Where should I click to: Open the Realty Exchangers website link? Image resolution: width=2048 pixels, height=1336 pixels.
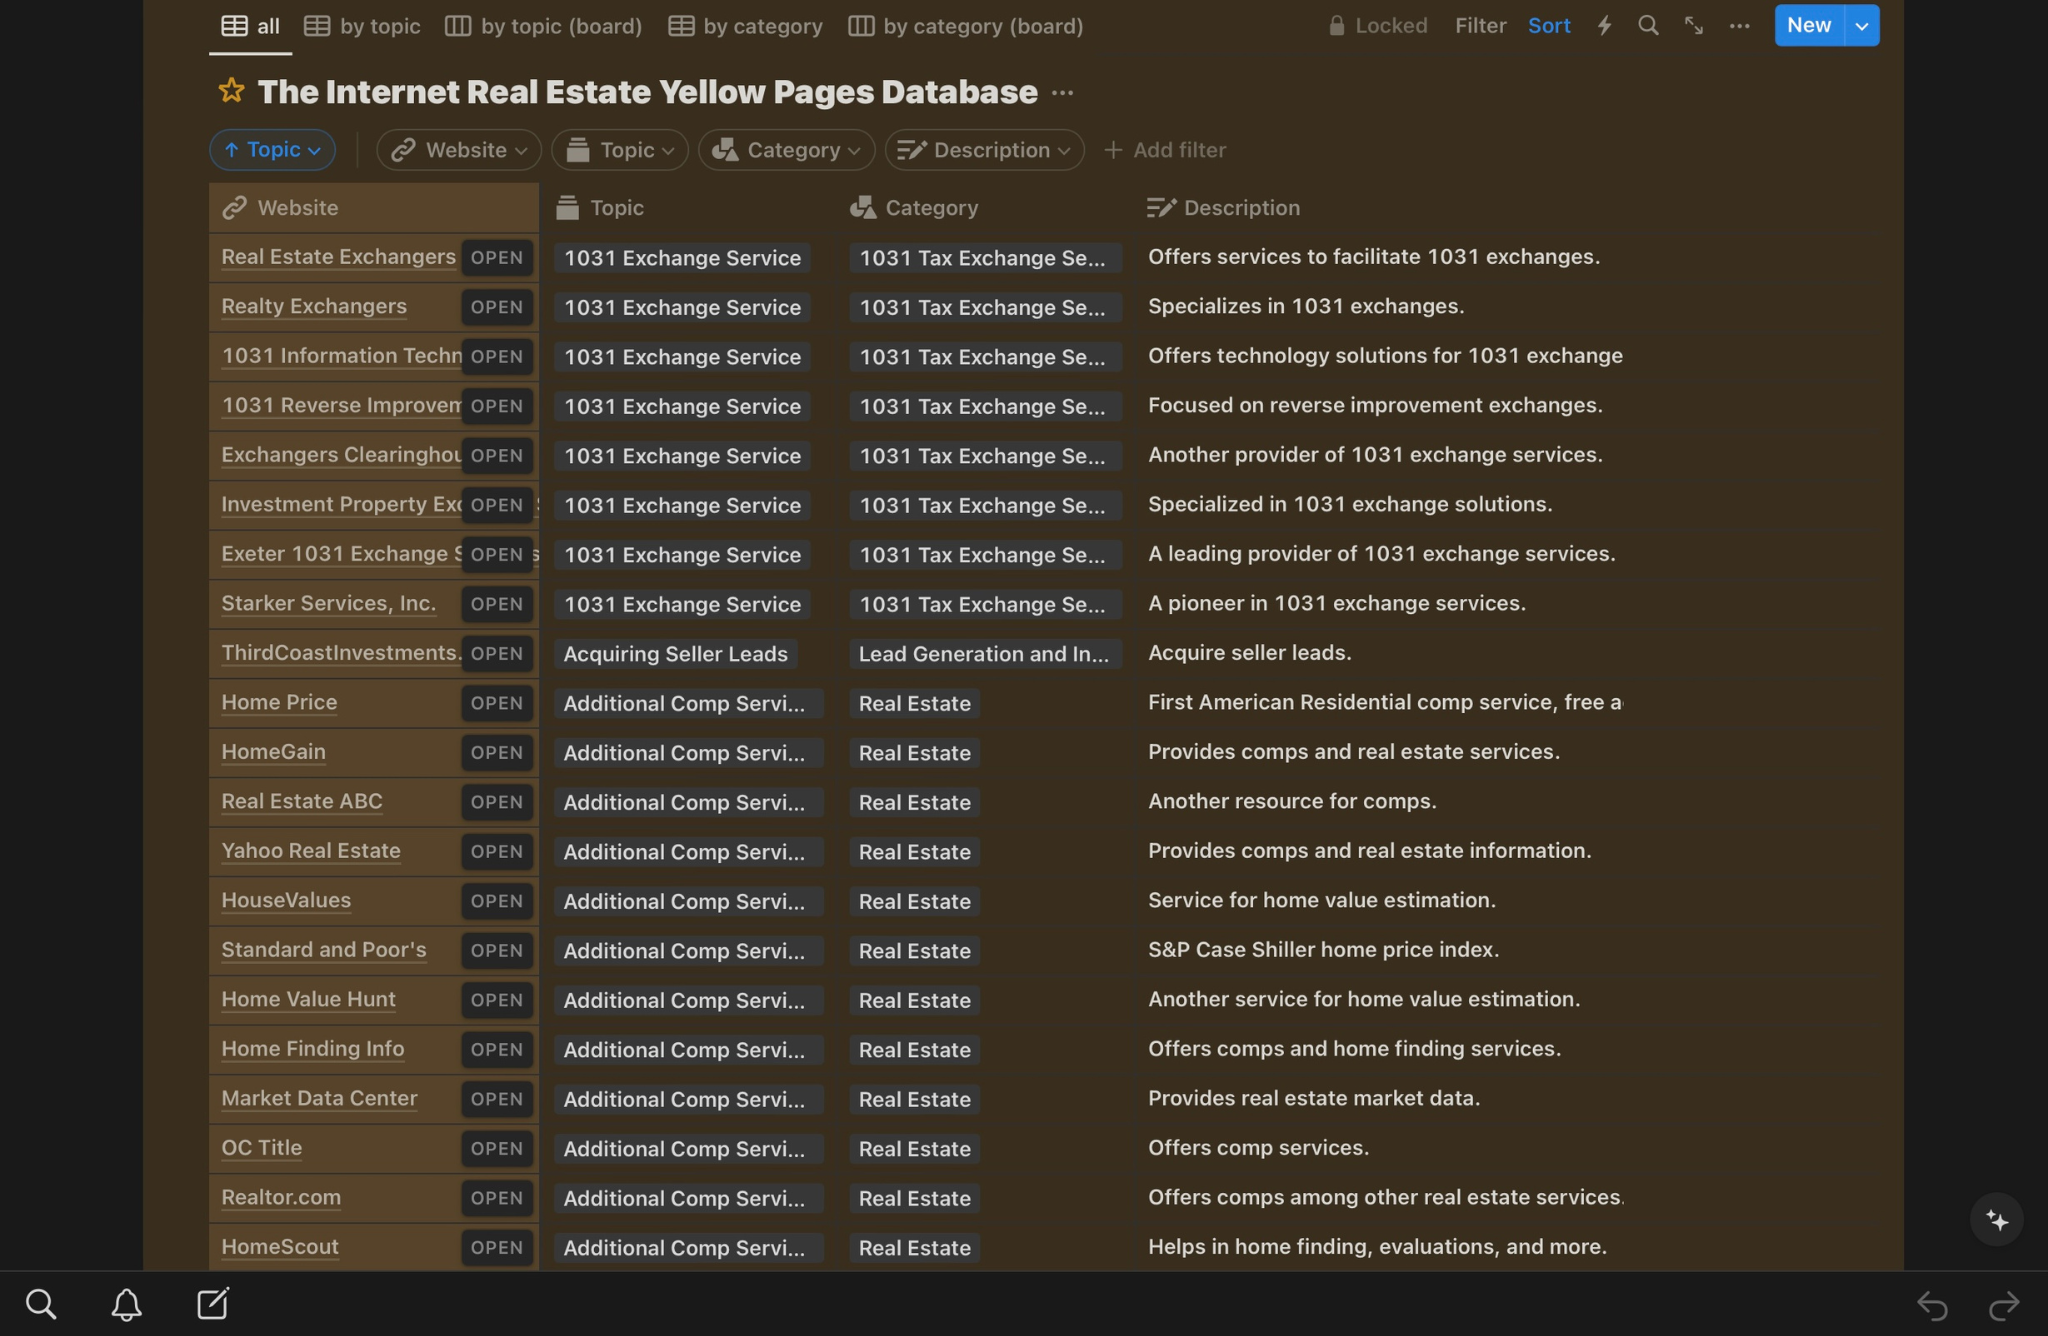[x=314, y=306]
